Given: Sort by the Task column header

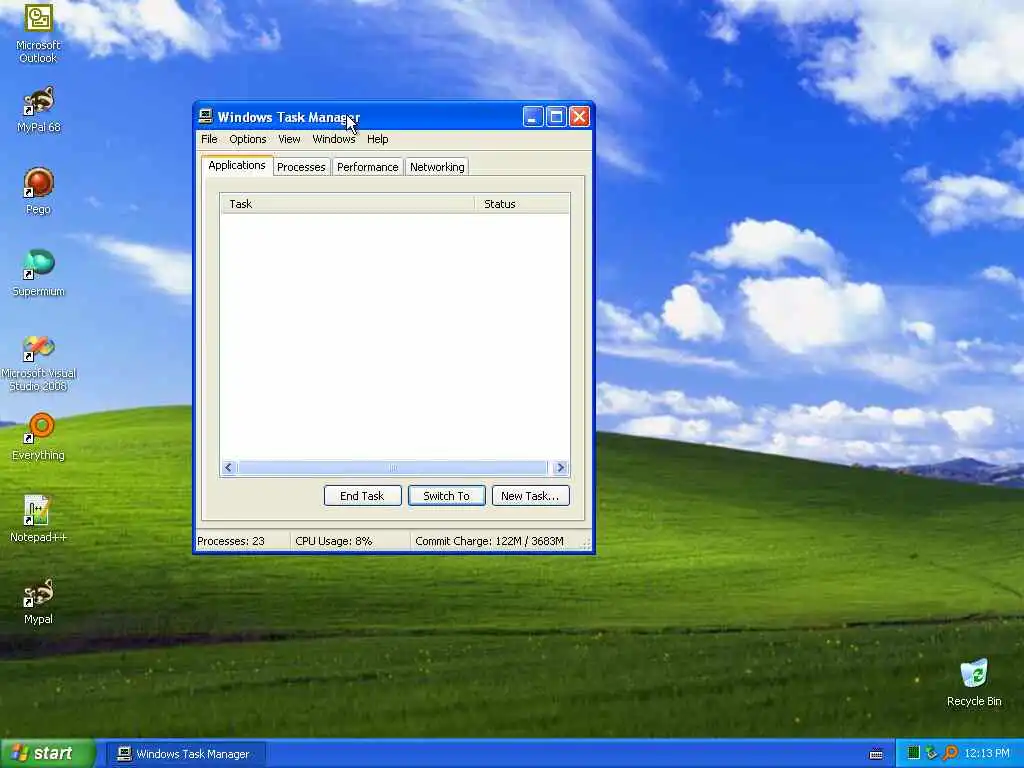Looking at the screenshot, I should coord(347,204).
